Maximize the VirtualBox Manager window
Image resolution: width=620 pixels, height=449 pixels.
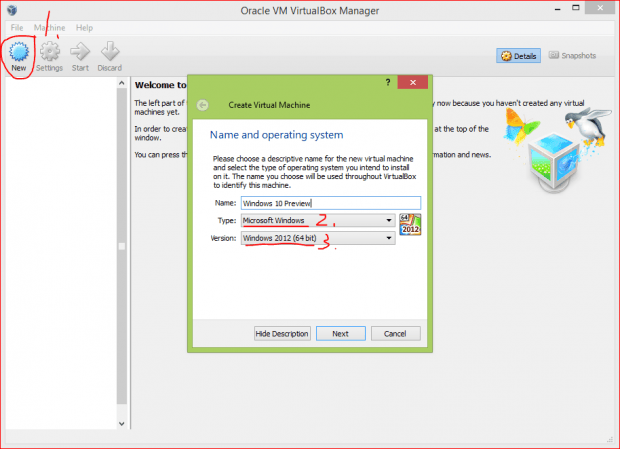(576, 8)
